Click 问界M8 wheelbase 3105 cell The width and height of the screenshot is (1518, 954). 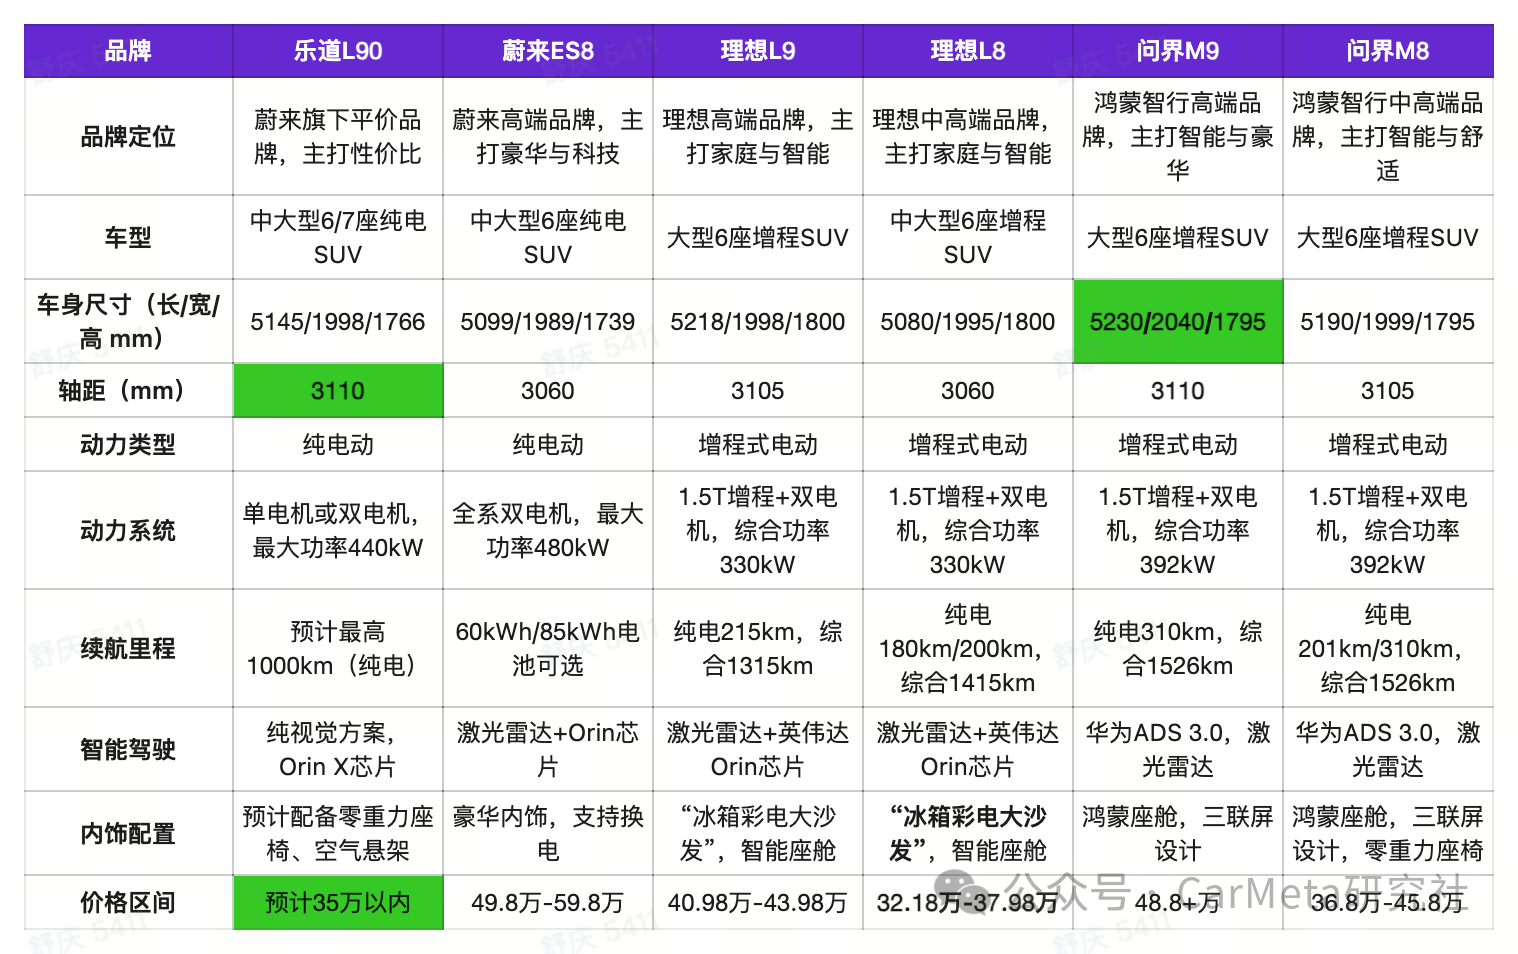(x=1388, y=391)
